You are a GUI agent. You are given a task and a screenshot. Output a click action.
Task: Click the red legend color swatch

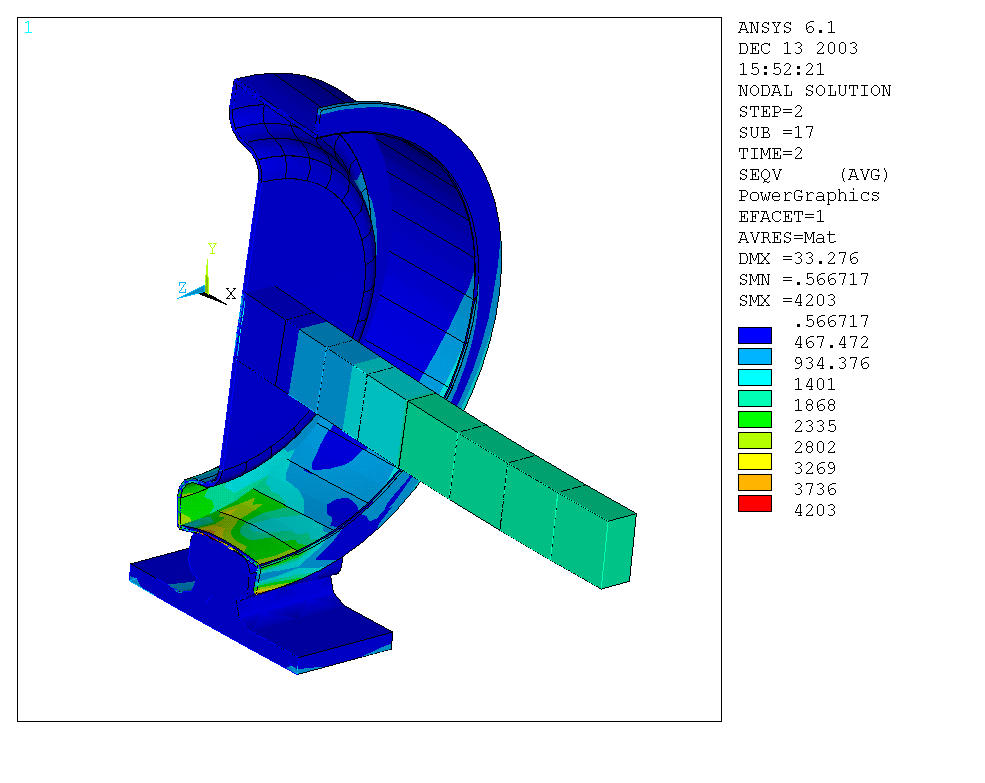[754, 504]
